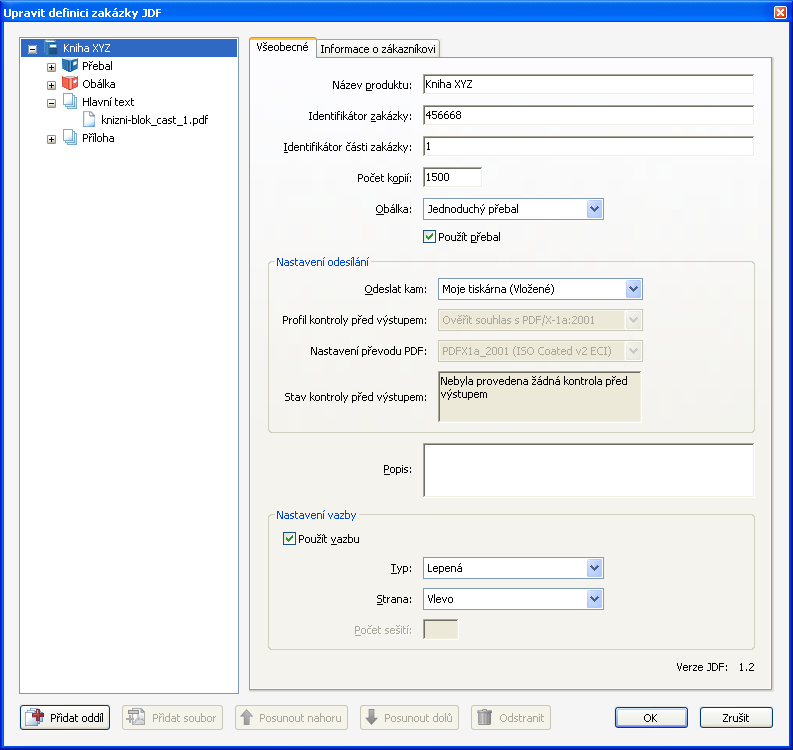Confirm with the OK button
The image size is (793, 750).
pos(651,717)
